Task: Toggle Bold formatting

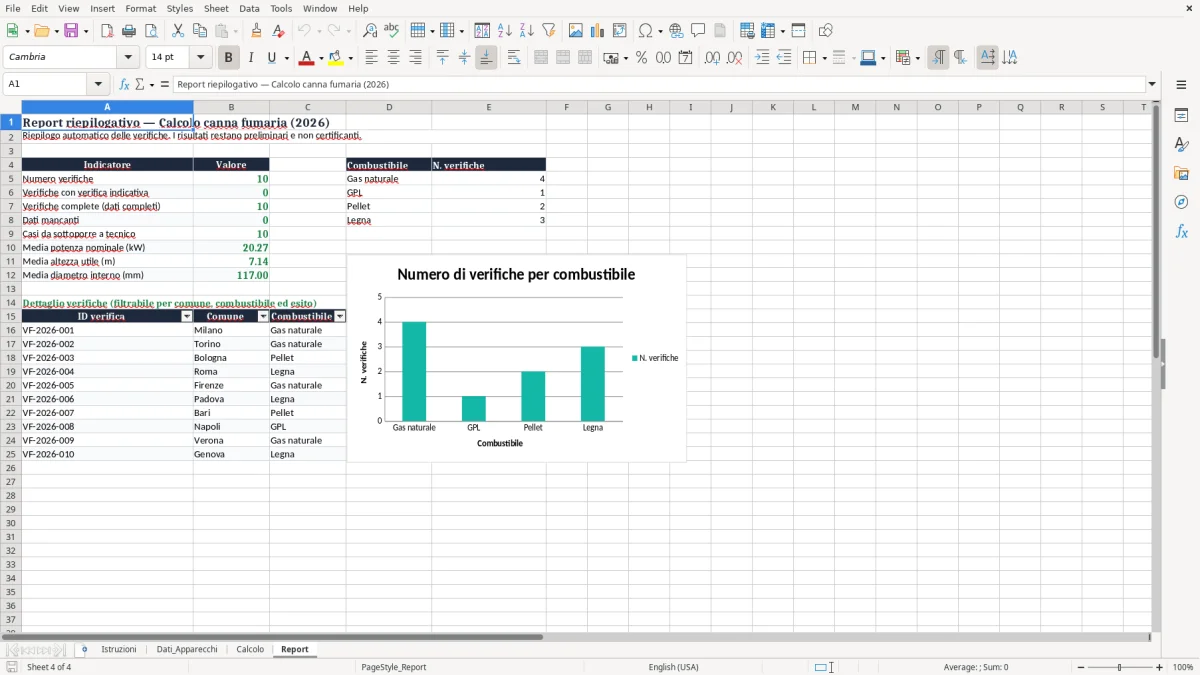Action: point(229,58)
